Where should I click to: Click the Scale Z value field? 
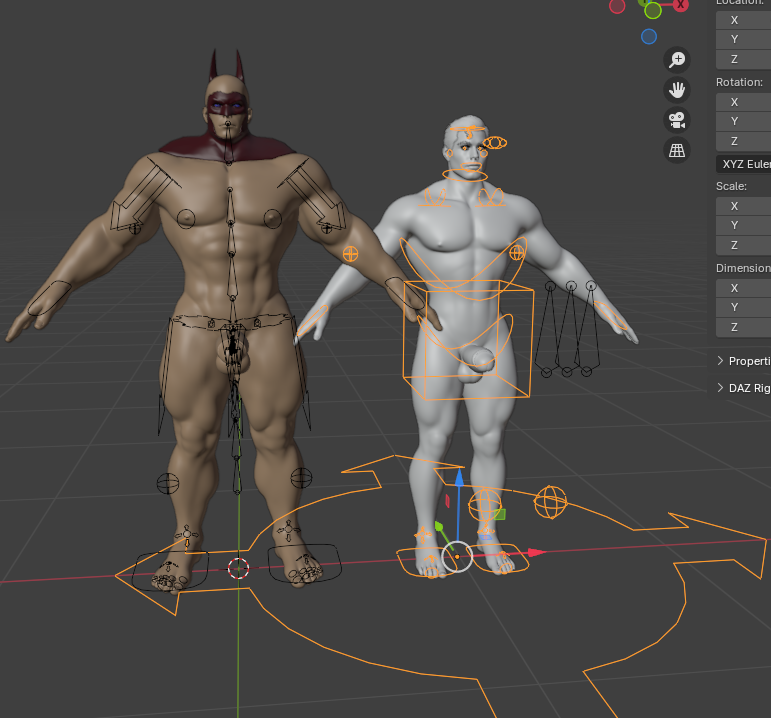tap(743, 245)
